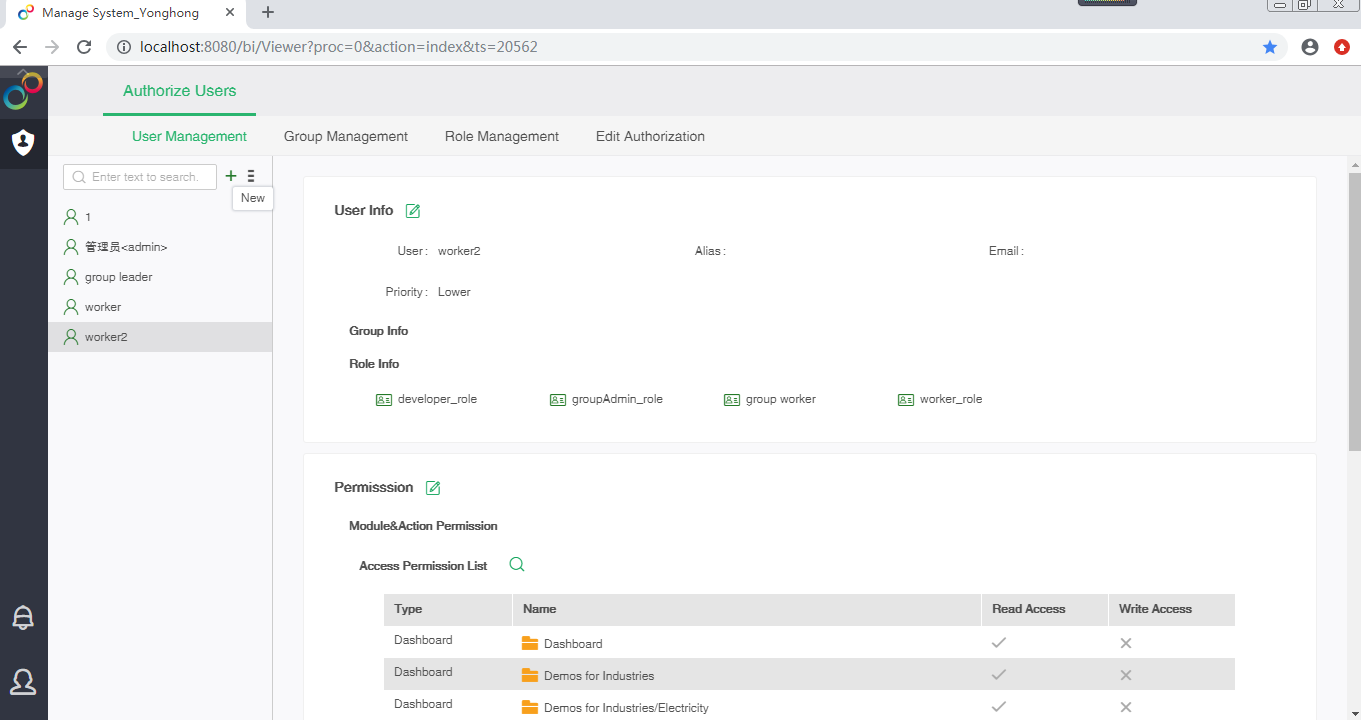
Task: Click the worker_role role icon
Action: tap(906, 400)
